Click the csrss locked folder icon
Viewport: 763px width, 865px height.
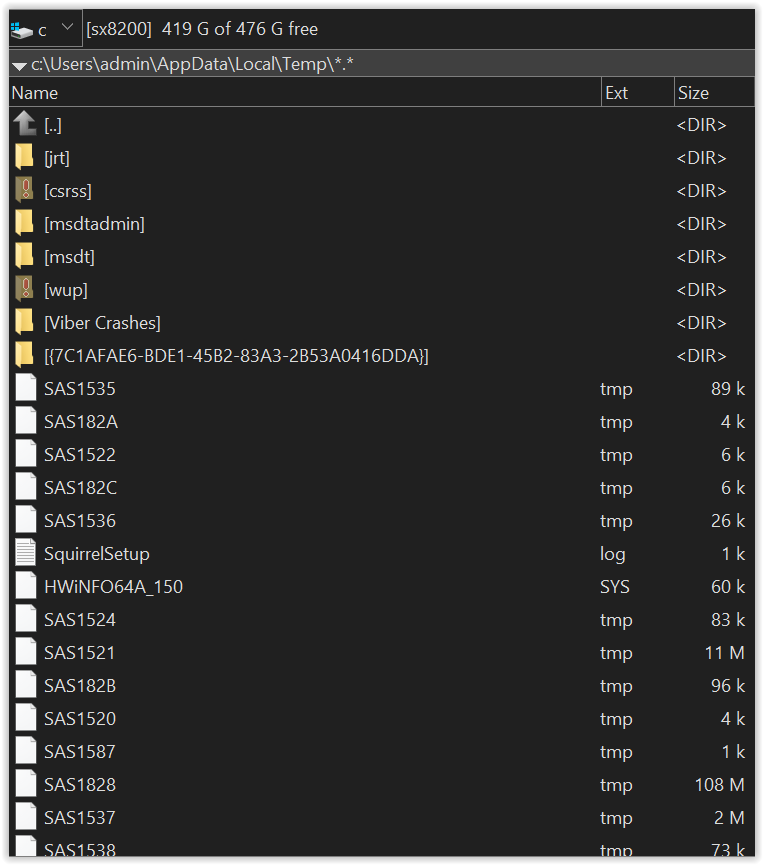pos(25,191)
